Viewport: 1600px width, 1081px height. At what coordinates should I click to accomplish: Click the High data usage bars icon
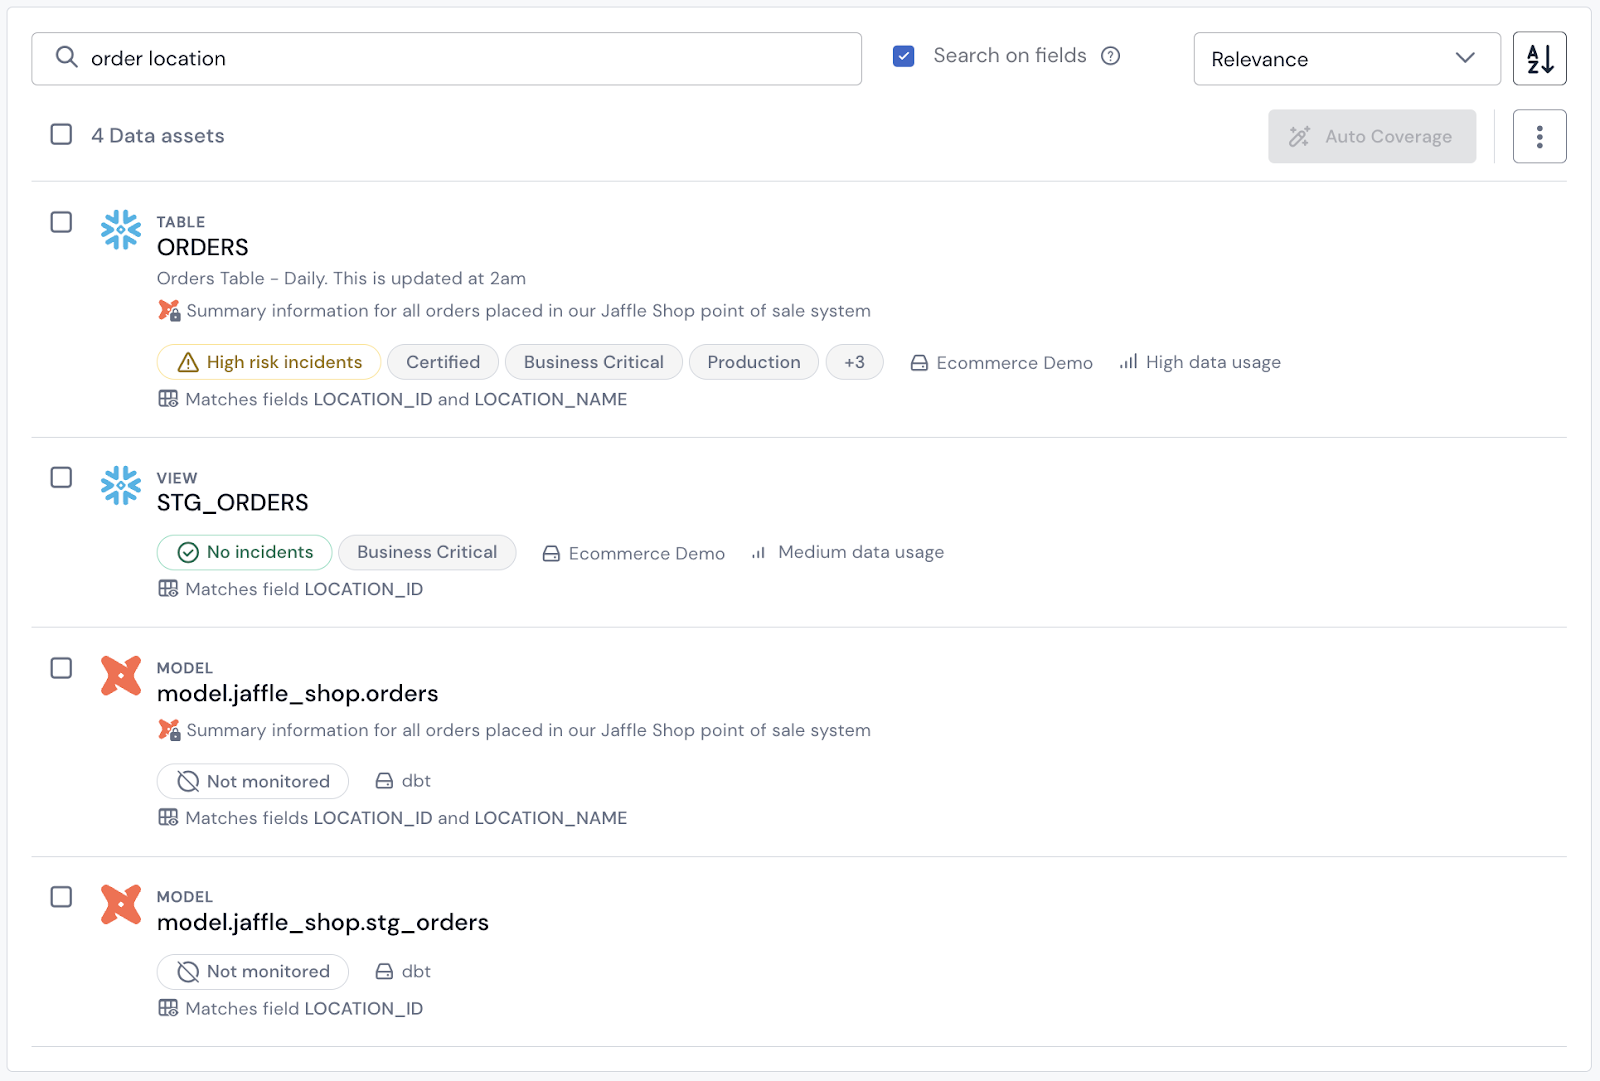tap(1127, 362)
